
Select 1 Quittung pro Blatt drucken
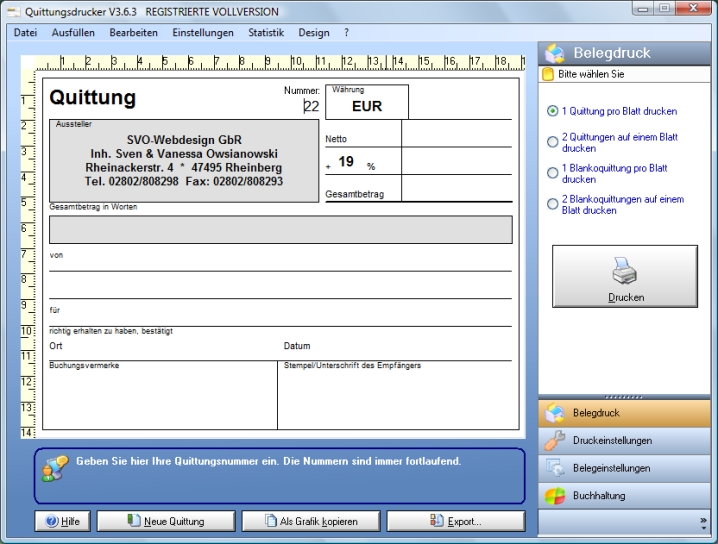[552, 112]
